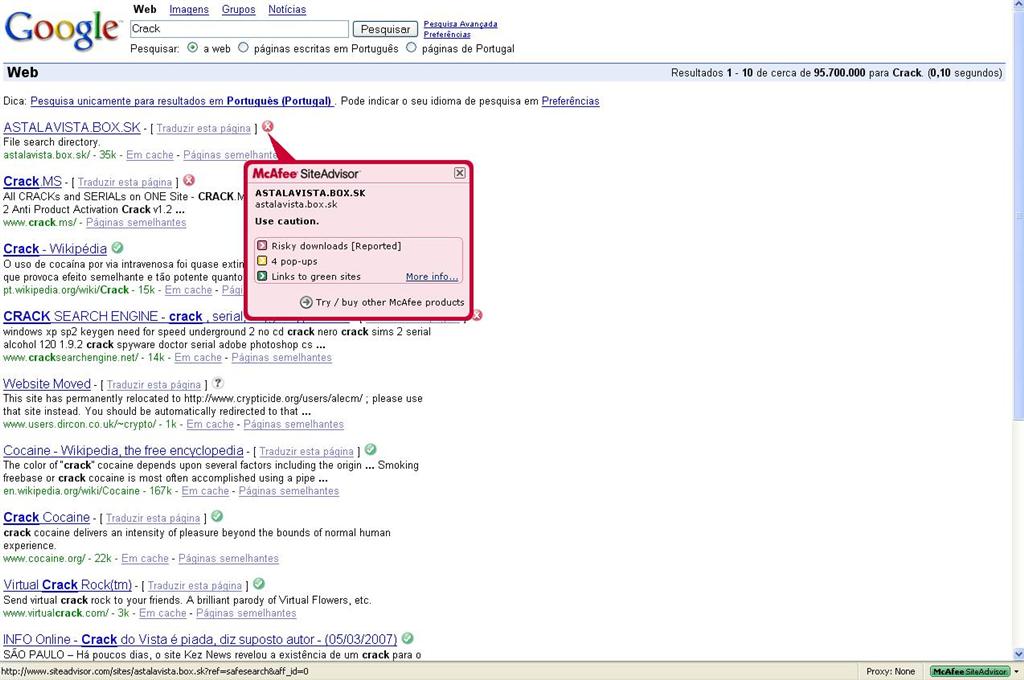Click 'Use caution.' text in SiteAdvisor popup
This screenshot has height=680, width=1024.
(287, 221)
